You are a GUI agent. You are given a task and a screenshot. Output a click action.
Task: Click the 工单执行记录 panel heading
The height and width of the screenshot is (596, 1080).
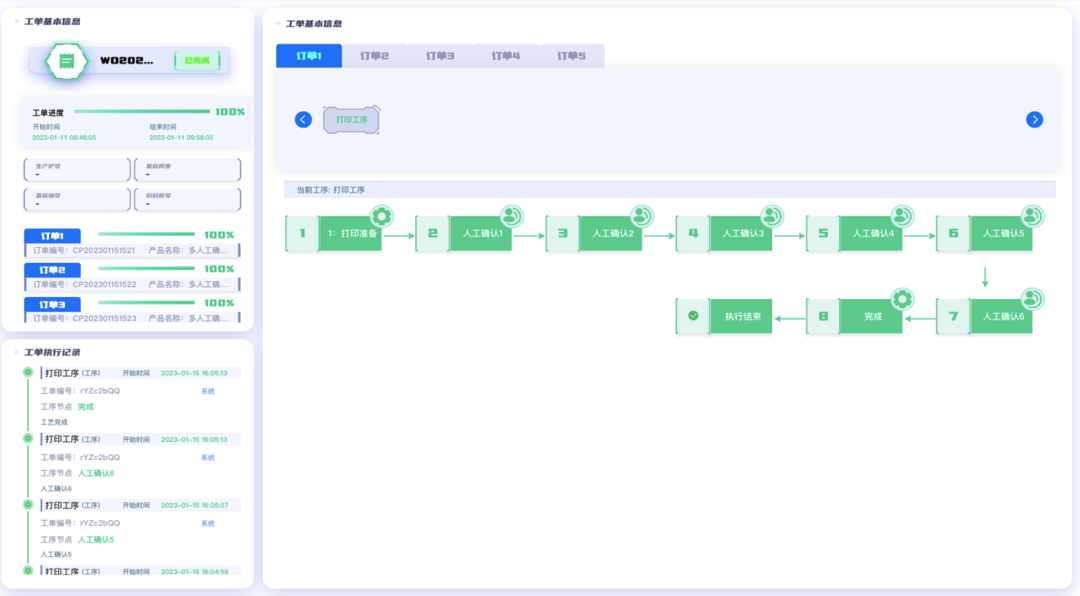point(52,352)
